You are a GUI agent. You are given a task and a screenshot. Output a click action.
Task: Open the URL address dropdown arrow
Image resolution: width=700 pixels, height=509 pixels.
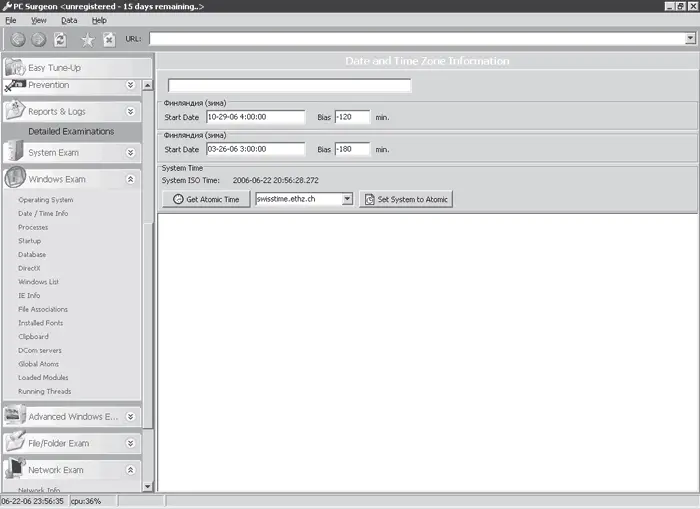[690, 39]
